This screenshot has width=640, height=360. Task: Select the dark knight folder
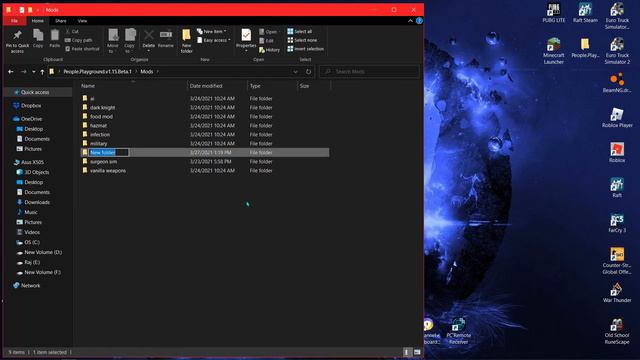[102, 107]
